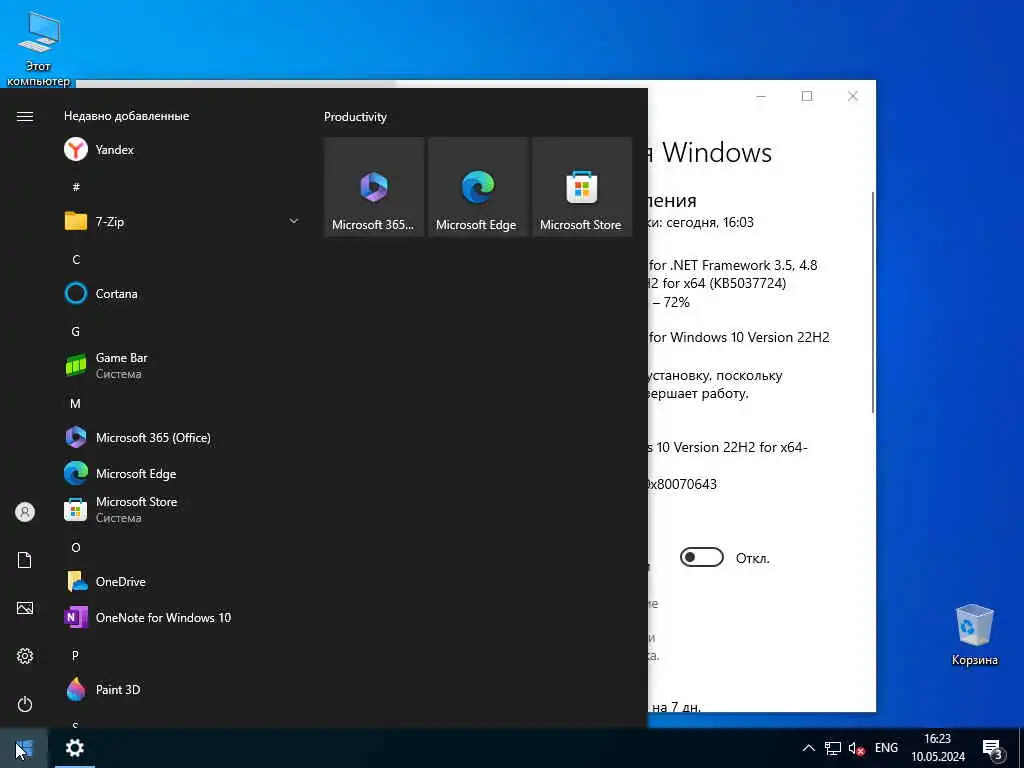Open the Recycle Bin desktop icon
The image size is (1024, 768).
point(974,635)
